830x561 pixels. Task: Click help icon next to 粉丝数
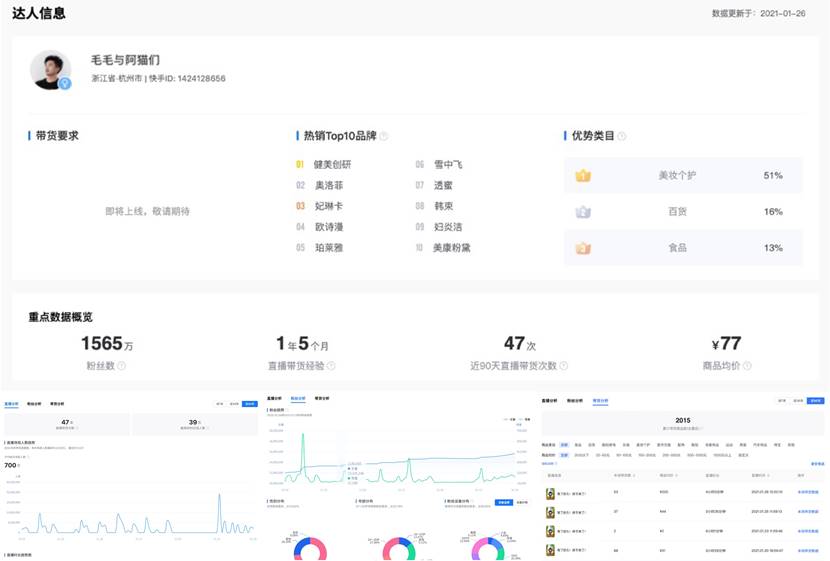tap(122, 366)
